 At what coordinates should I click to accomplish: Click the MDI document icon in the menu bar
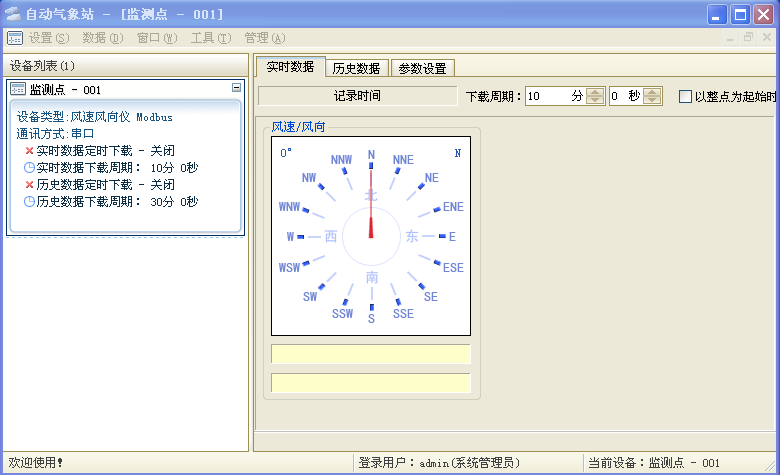coord(15,38)
